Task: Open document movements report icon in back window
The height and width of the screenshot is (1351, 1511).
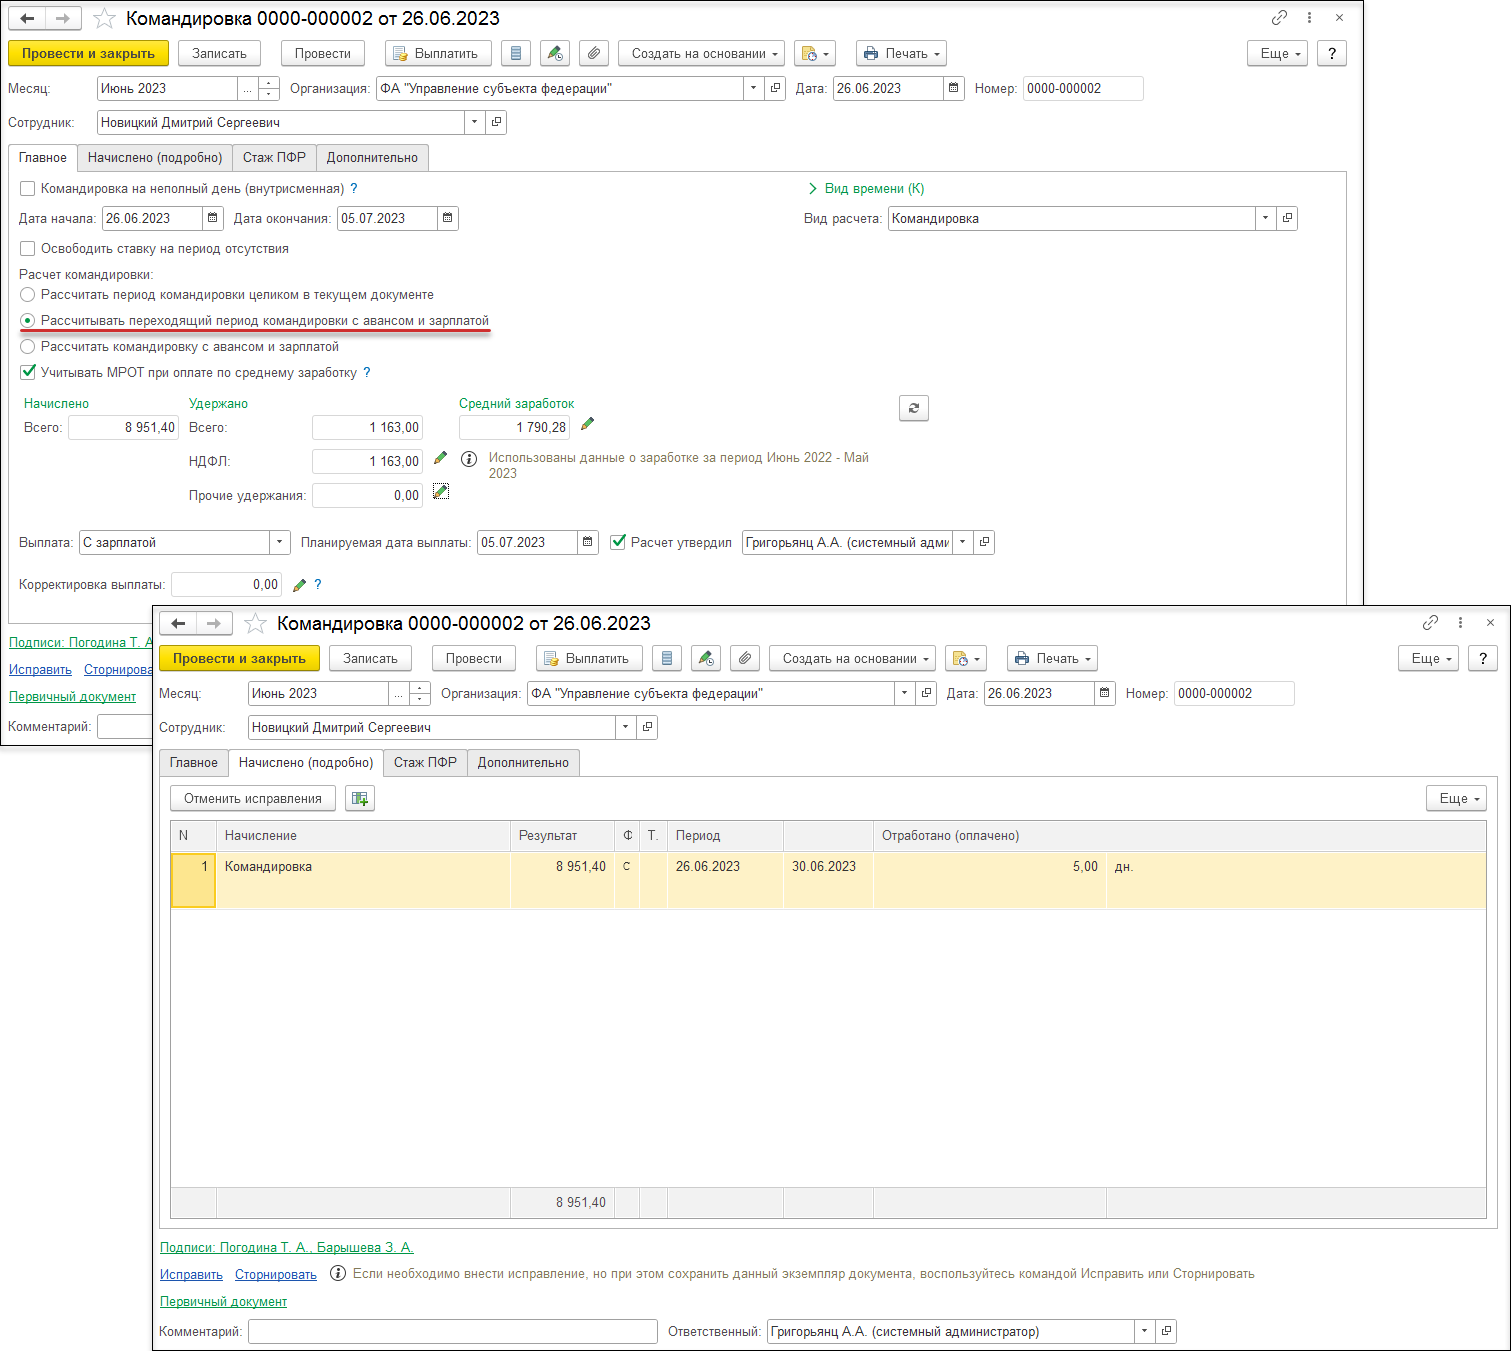Action: pyautogui.click(x=516, y=53)
